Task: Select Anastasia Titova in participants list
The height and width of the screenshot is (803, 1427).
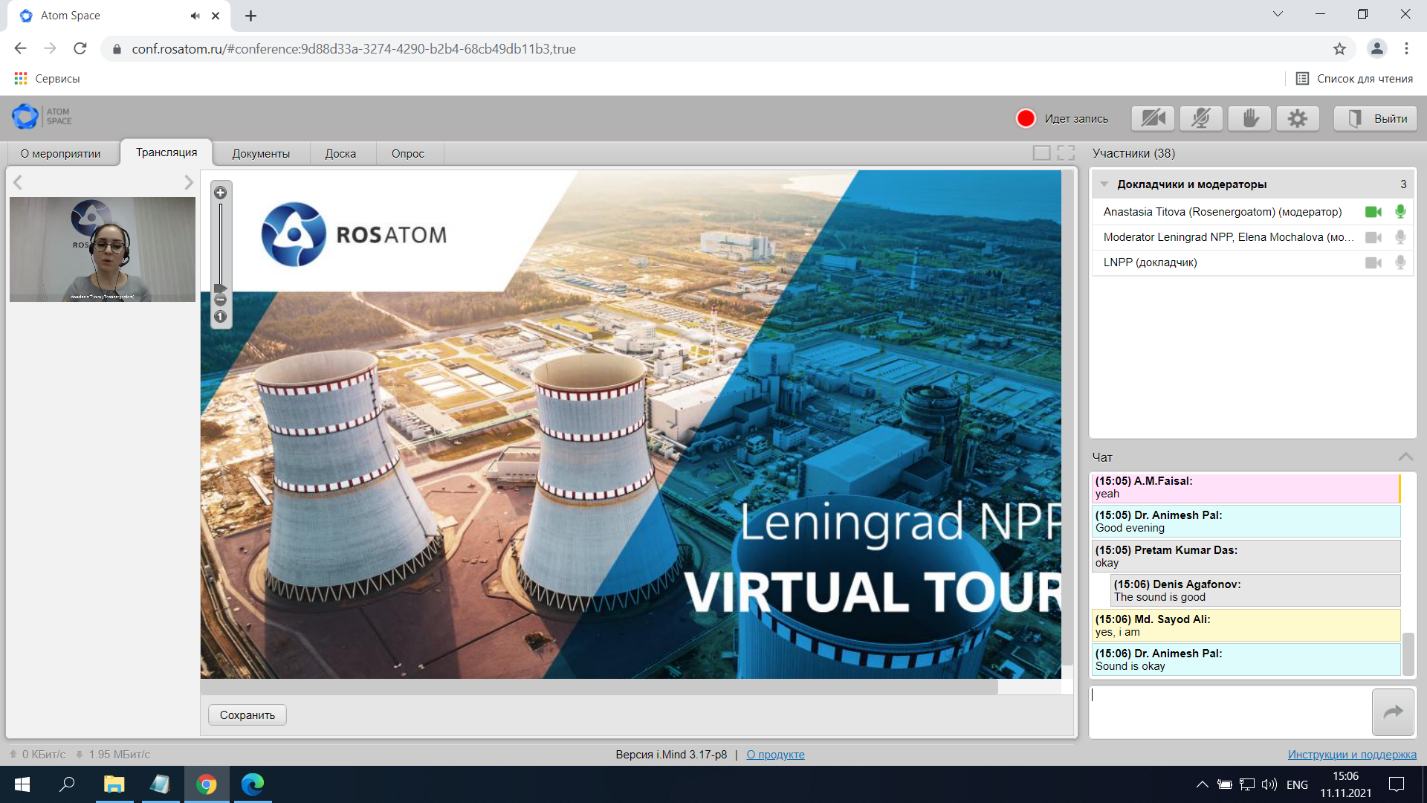Action: pos(1252,212)
